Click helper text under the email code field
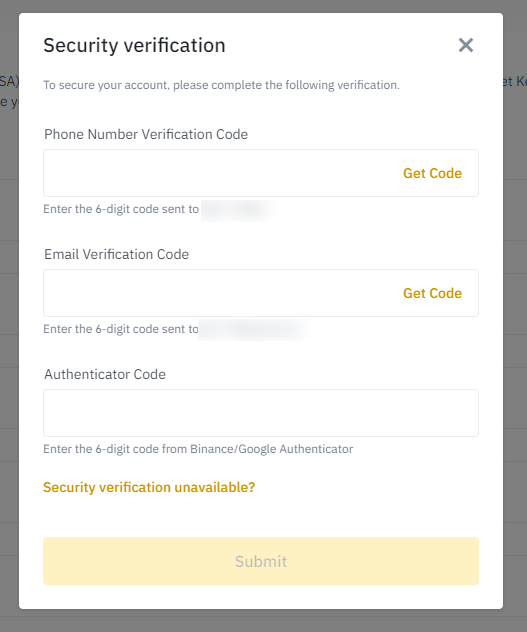527x632 pixels. click(121, 329)
